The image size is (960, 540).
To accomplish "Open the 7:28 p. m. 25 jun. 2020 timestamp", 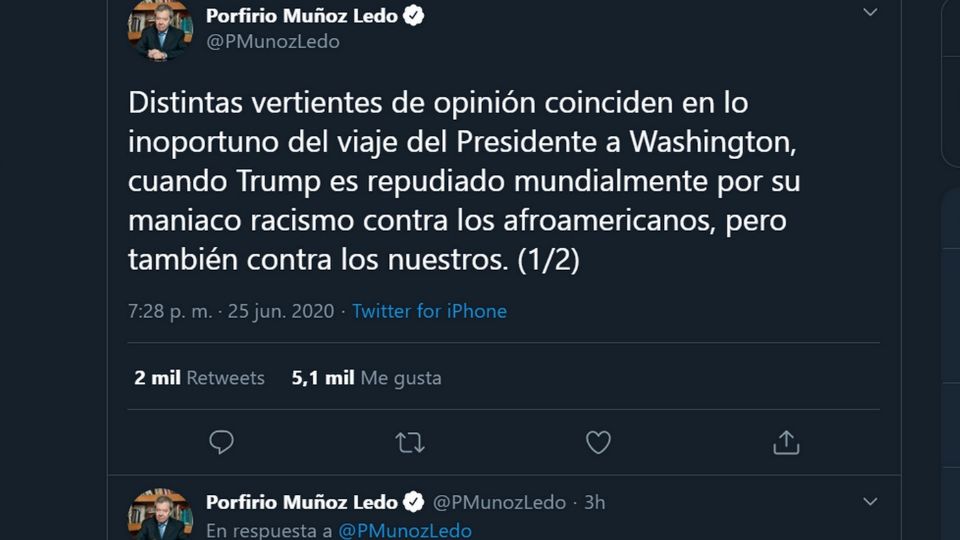I will [234, 311].
